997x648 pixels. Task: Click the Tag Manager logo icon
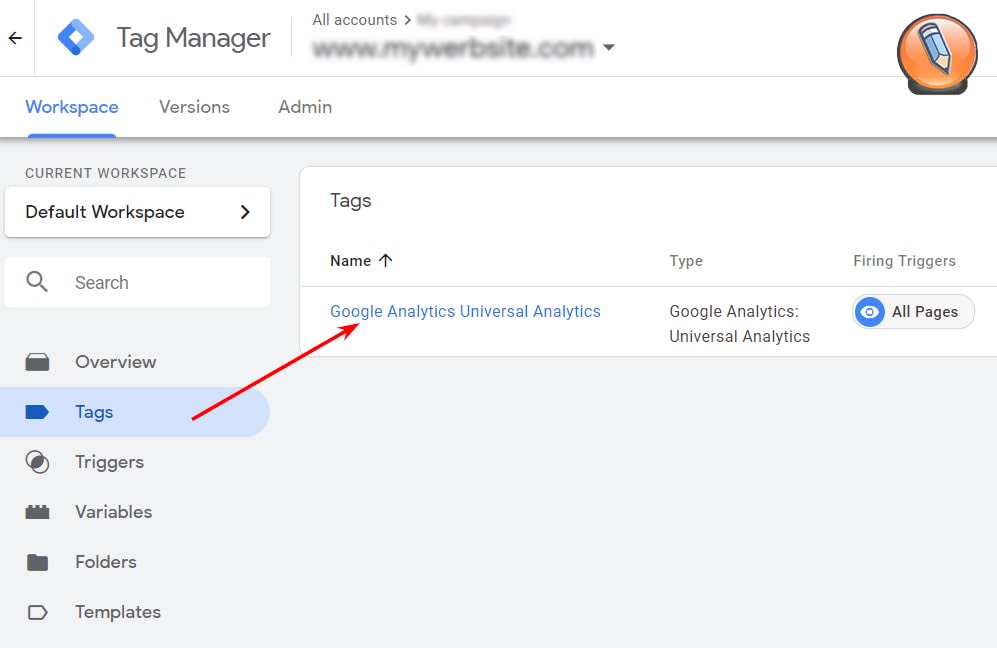(x=76, y=38)
